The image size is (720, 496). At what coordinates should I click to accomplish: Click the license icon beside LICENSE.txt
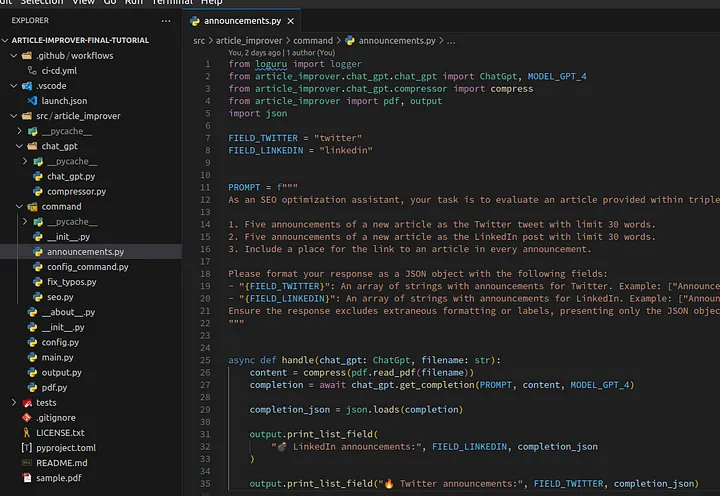(27, 433)
